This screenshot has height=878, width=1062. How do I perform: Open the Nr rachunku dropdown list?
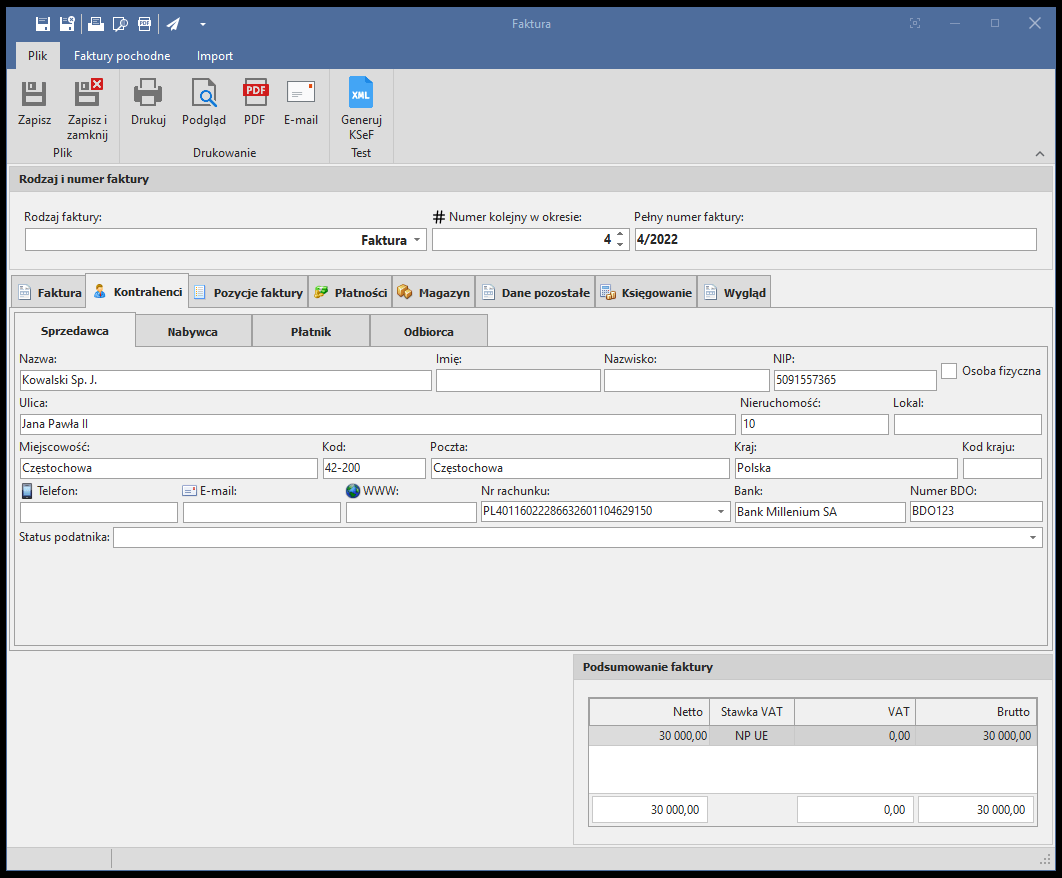pos(722,512)
